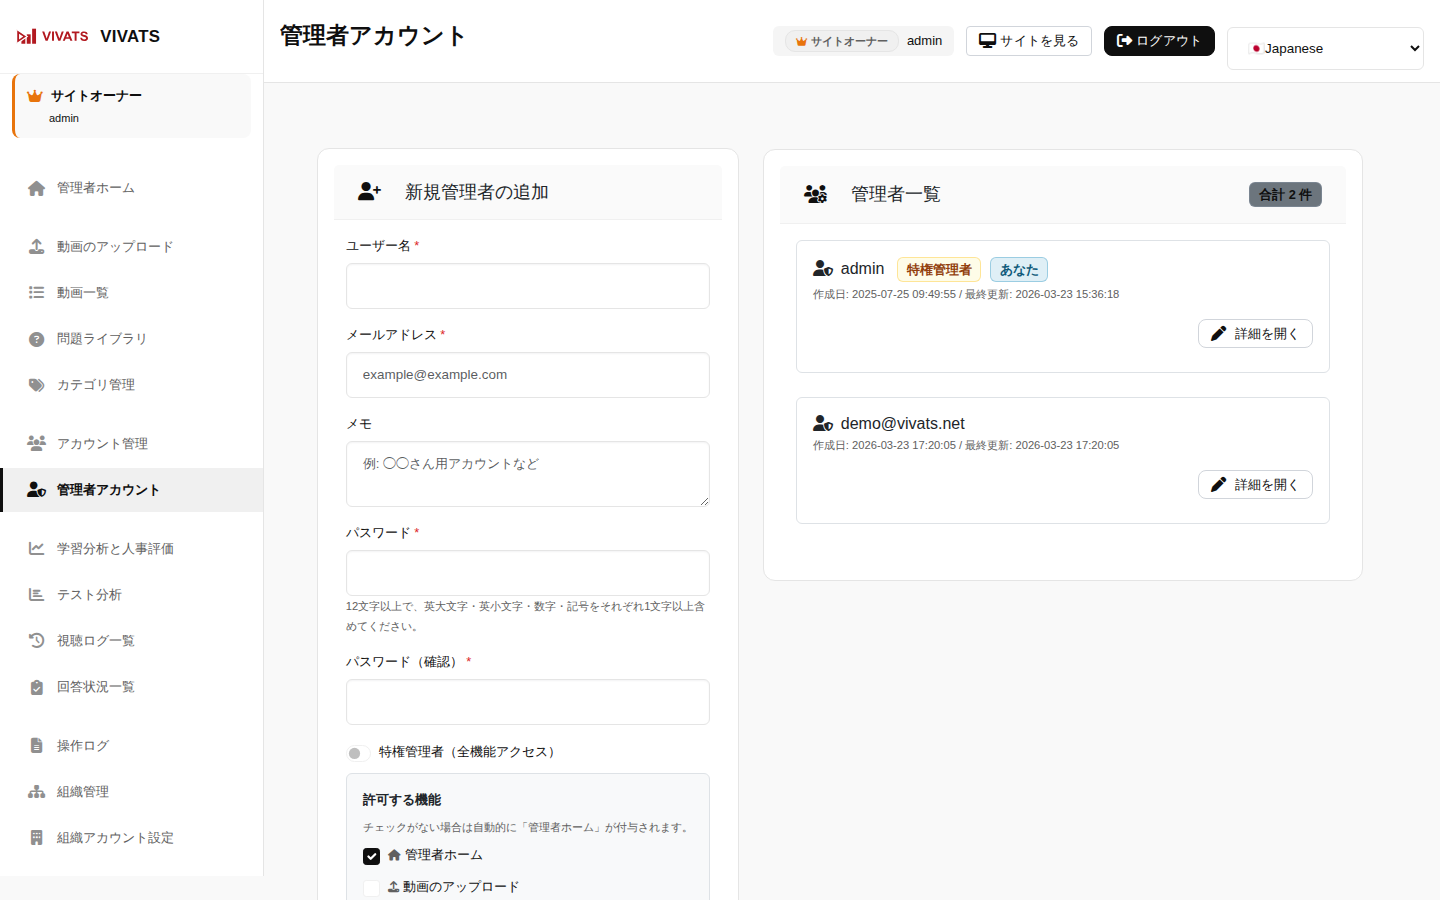Click the user icon beside demo@vivats.net
This screenshot has width=1440, height=900.
[x=823, y=424]
